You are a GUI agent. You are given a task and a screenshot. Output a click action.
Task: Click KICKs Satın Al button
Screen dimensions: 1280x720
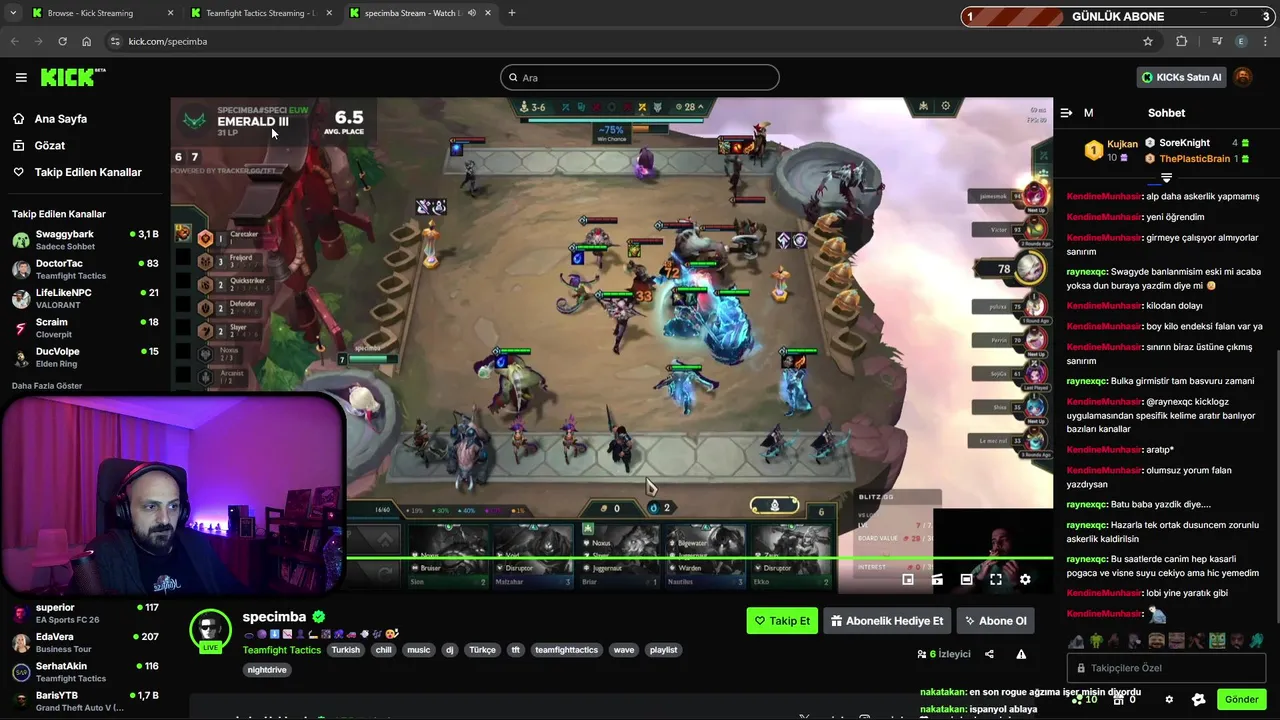coord(1181,77)
